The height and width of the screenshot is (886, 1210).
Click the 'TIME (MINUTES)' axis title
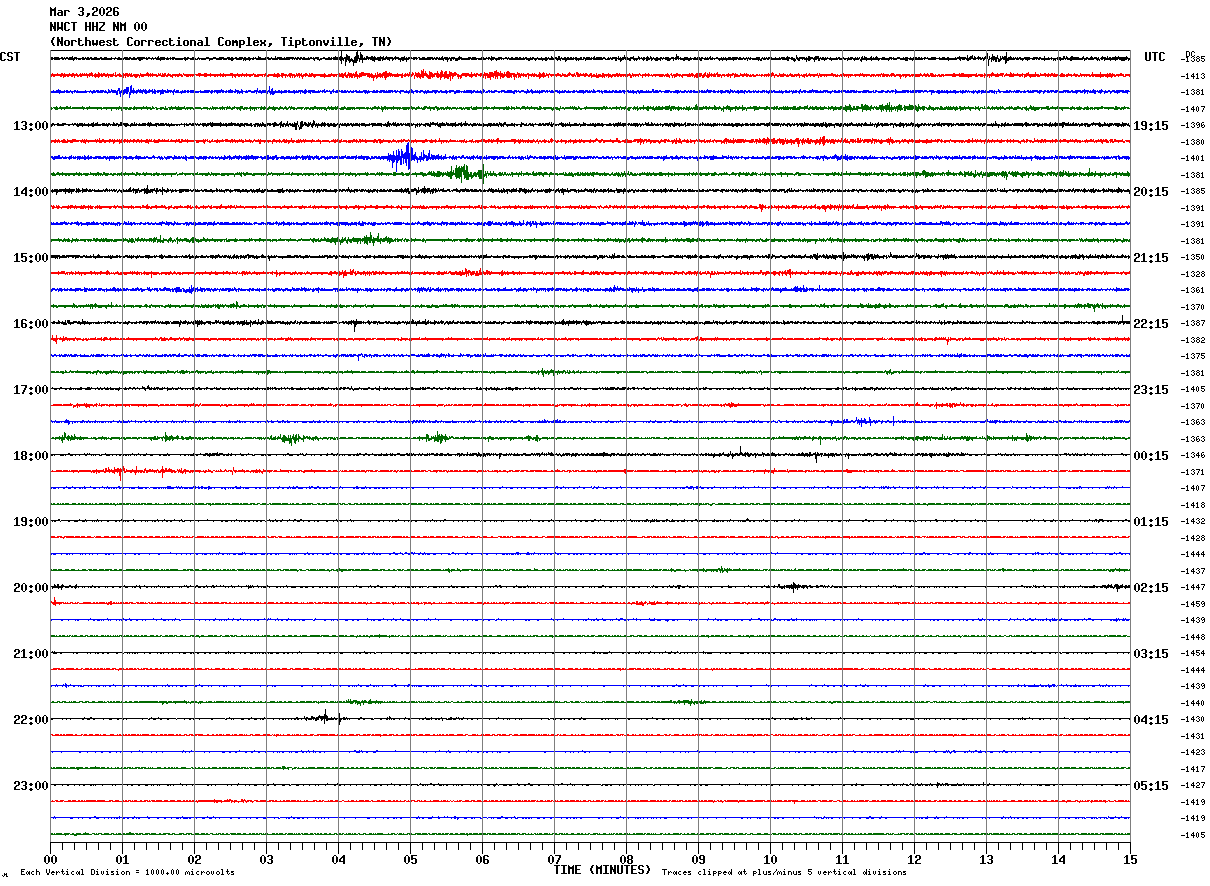602,870
